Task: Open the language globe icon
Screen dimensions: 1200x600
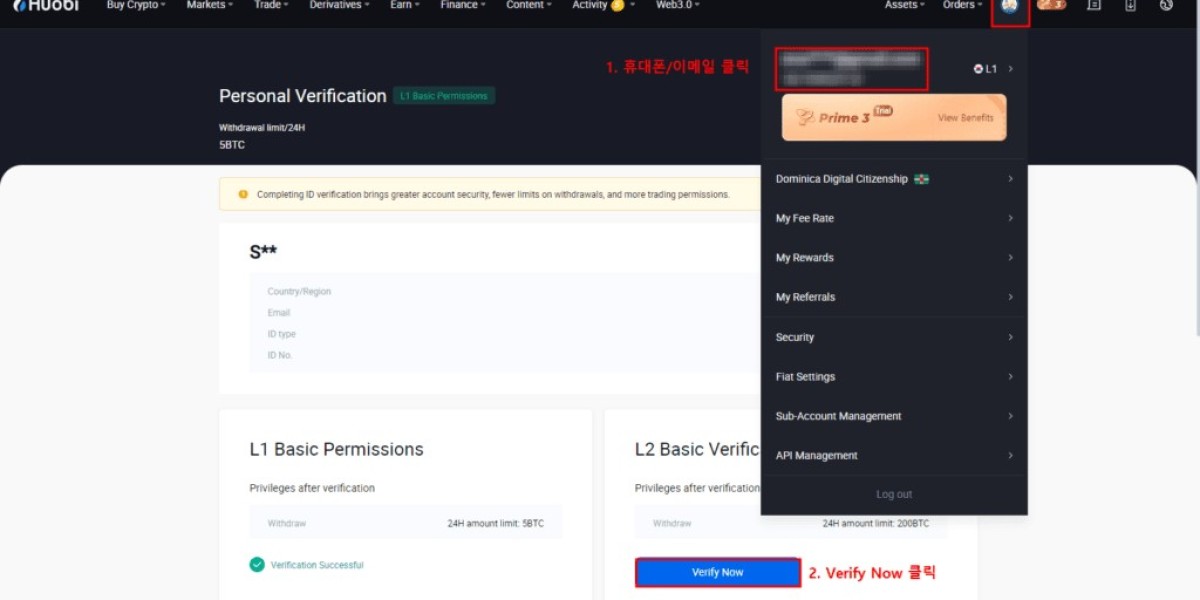Action: pyautogui.click(x=1166, y=5)
